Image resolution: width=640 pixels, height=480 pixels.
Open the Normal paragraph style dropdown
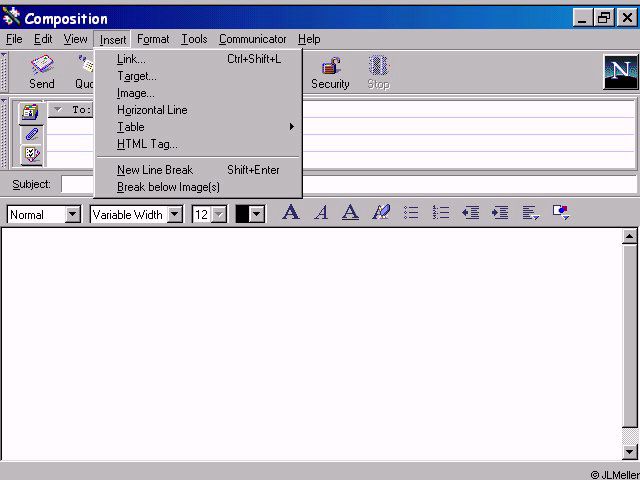coord(73,214)
